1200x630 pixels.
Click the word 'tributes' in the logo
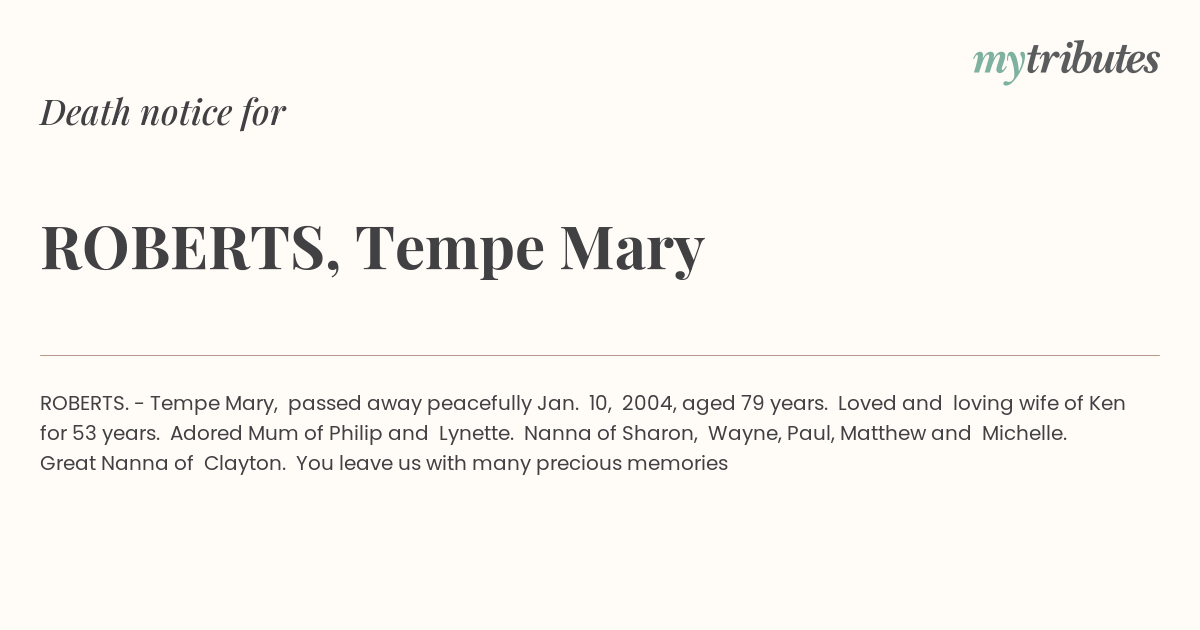1093,60
